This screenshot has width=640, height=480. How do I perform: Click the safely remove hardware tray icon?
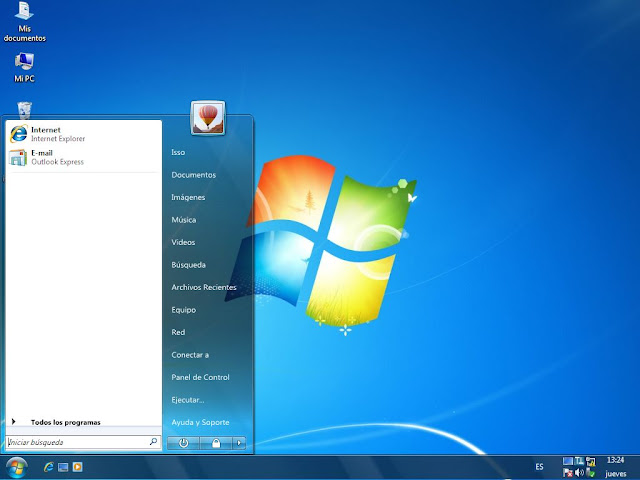click(x=590, y=473)
